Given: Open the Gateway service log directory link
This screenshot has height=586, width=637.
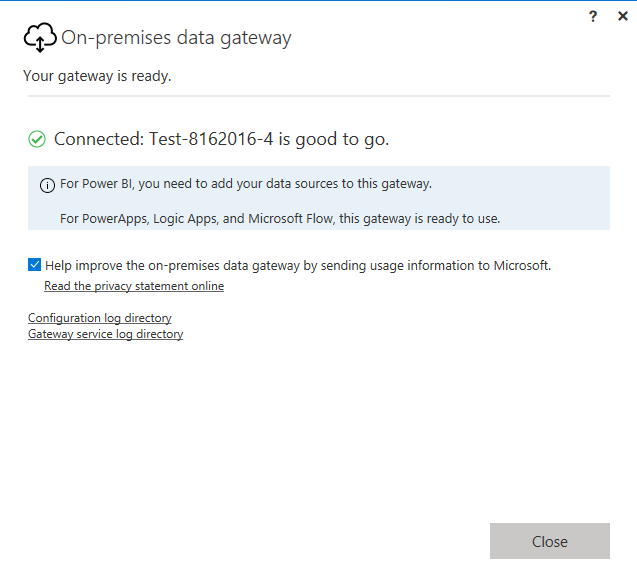Looking at the screenshot, I should click(105, 334).
